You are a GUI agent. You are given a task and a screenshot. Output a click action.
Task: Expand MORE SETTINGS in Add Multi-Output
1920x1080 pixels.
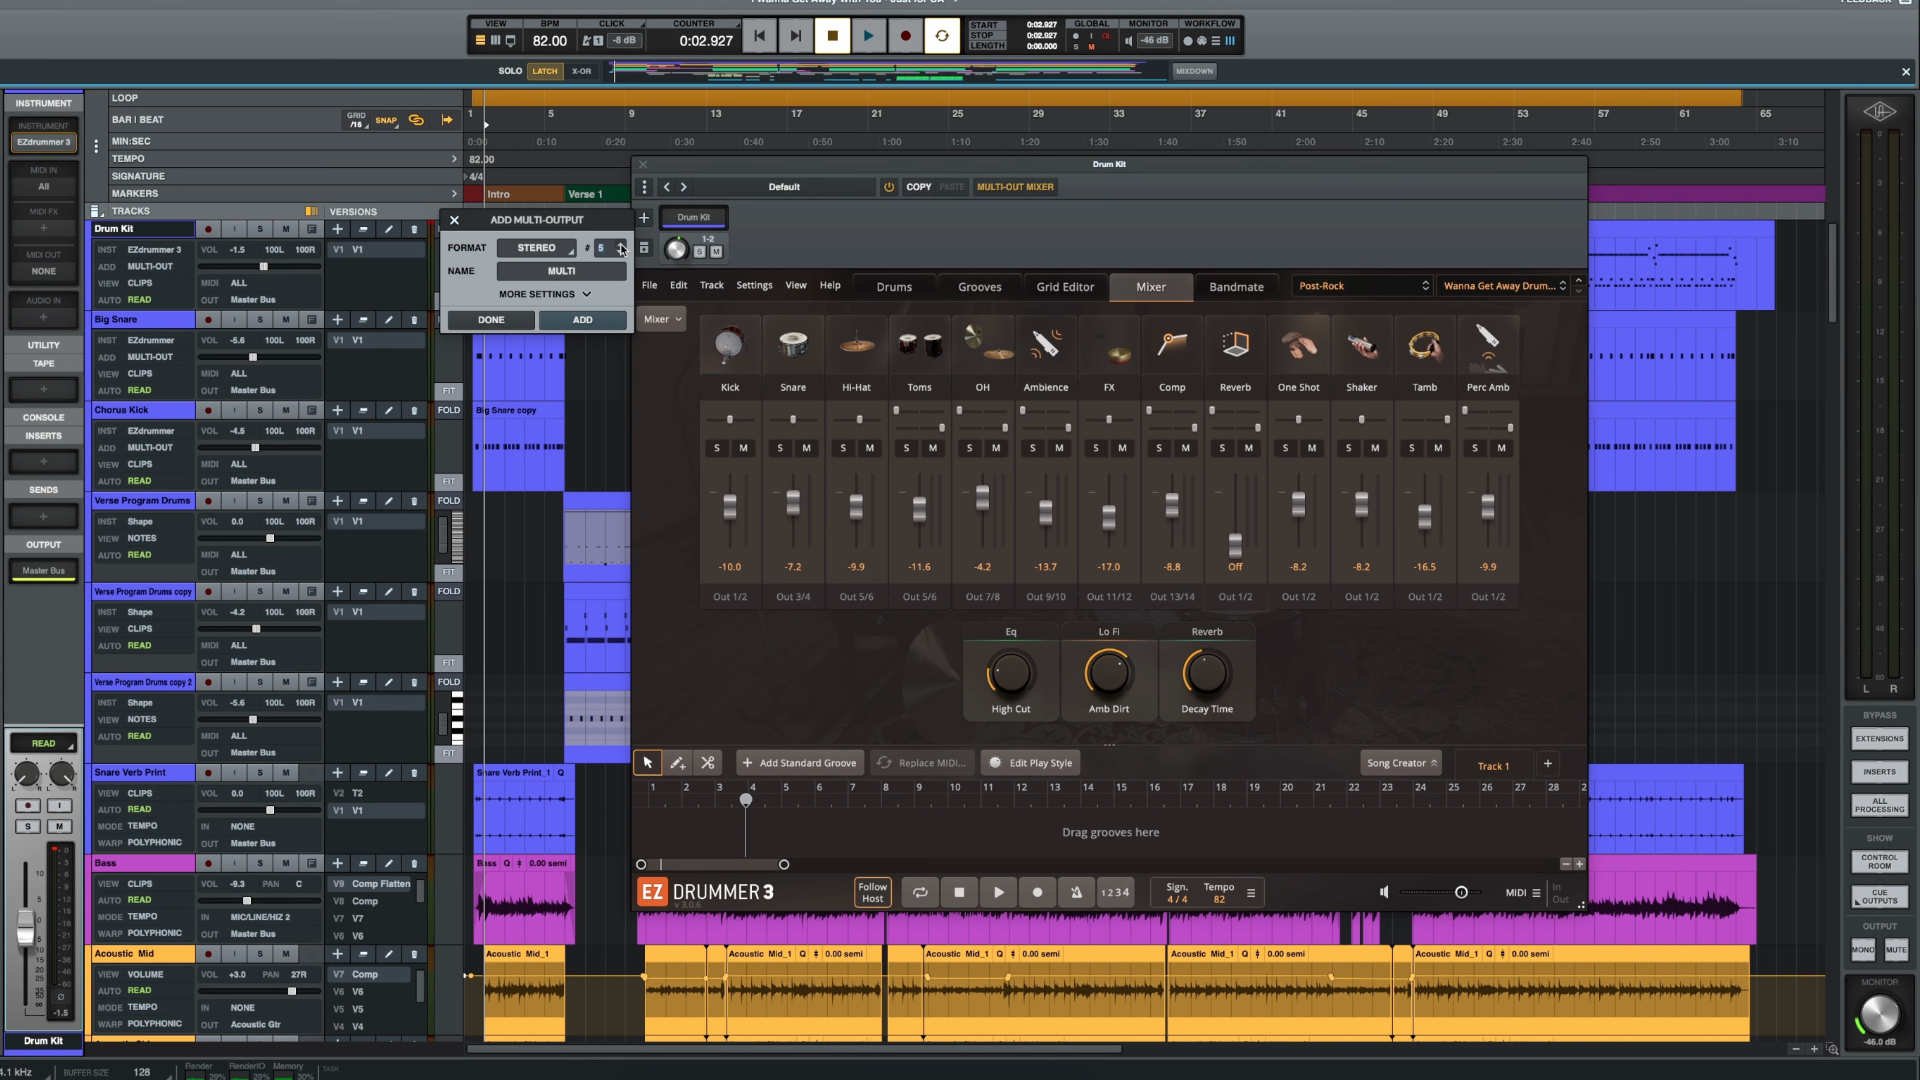545,294
